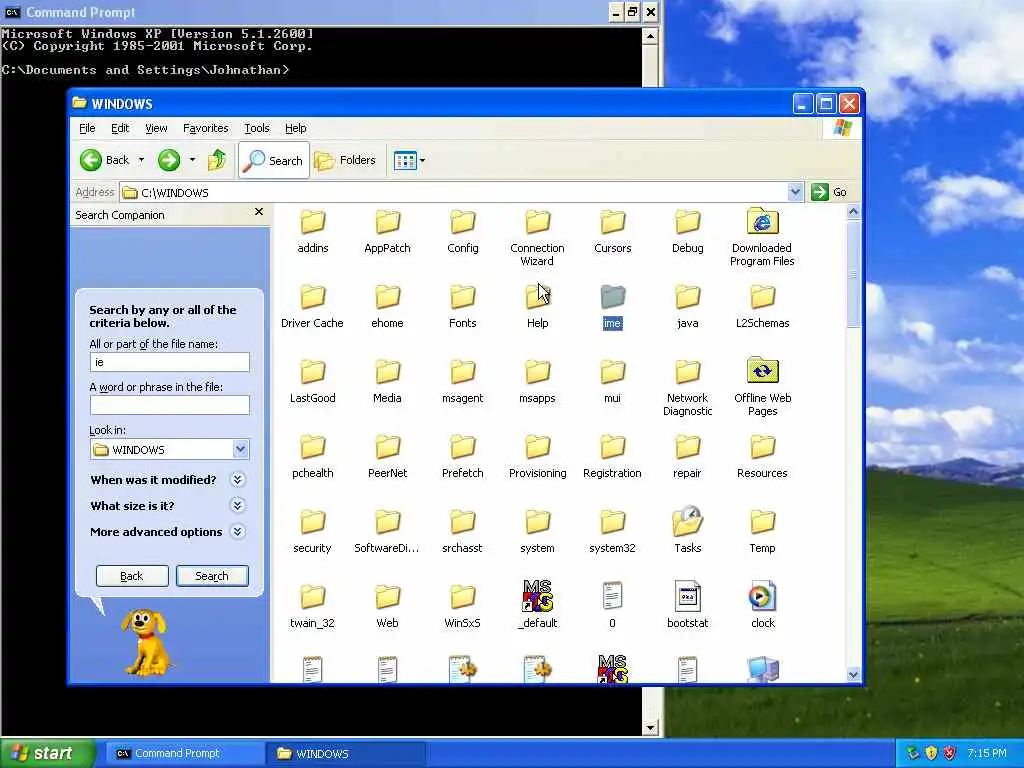Viewport: 1024px width, 768px height.
Task: Expand What size is it options
Action: point(238,505)
